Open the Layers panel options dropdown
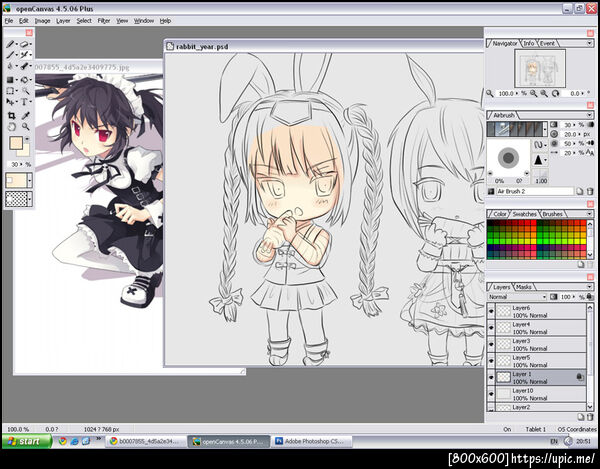 590,287
